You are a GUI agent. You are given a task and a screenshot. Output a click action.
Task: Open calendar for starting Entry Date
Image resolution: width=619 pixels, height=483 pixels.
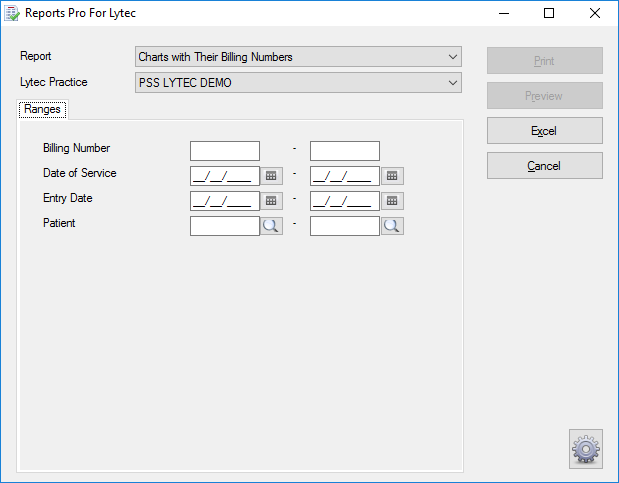tap(271, 201)
